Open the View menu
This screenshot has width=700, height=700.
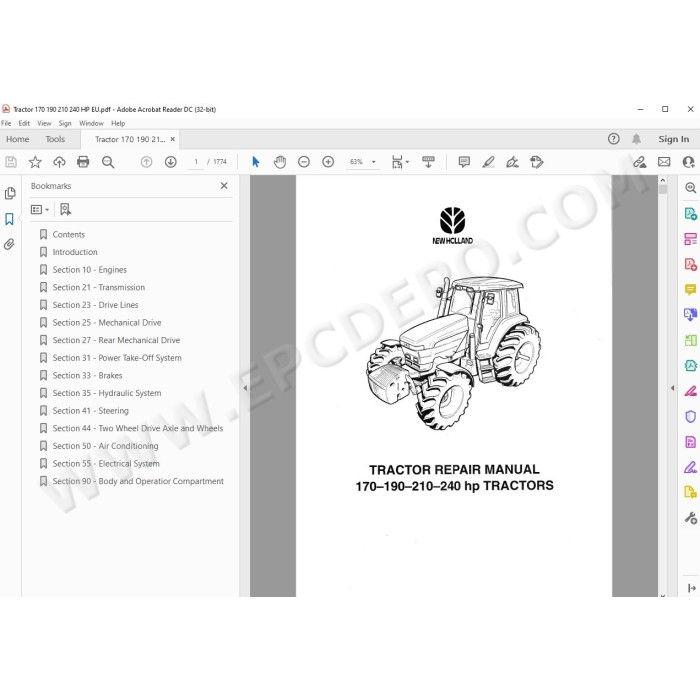44,123
